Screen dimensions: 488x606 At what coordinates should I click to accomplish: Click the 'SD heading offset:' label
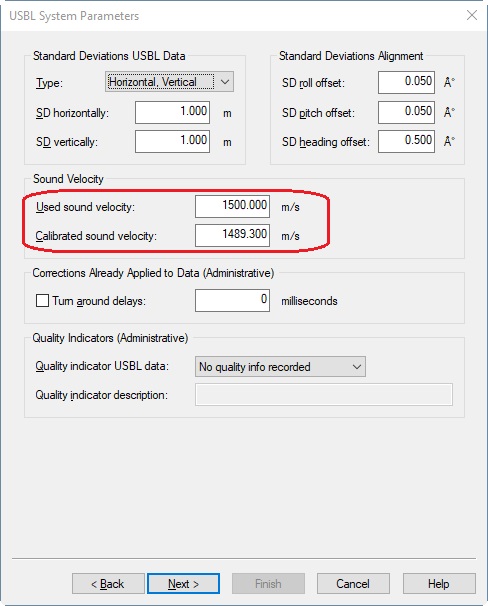(326, 142)
